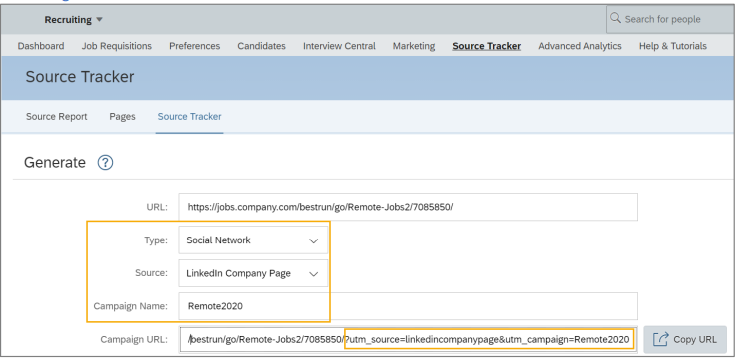Open the Preferences menu item
740x361 pixels.
coord(194,46)
